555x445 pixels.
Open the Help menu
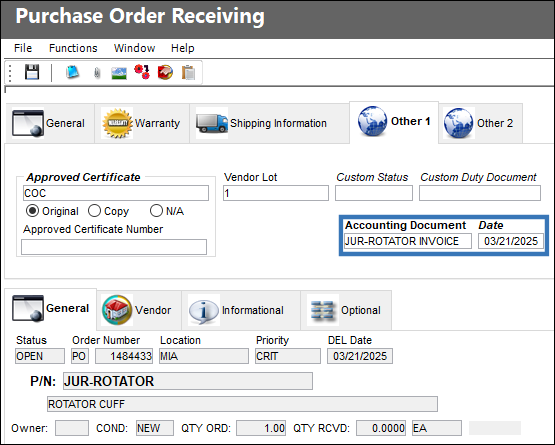[183, 48]
